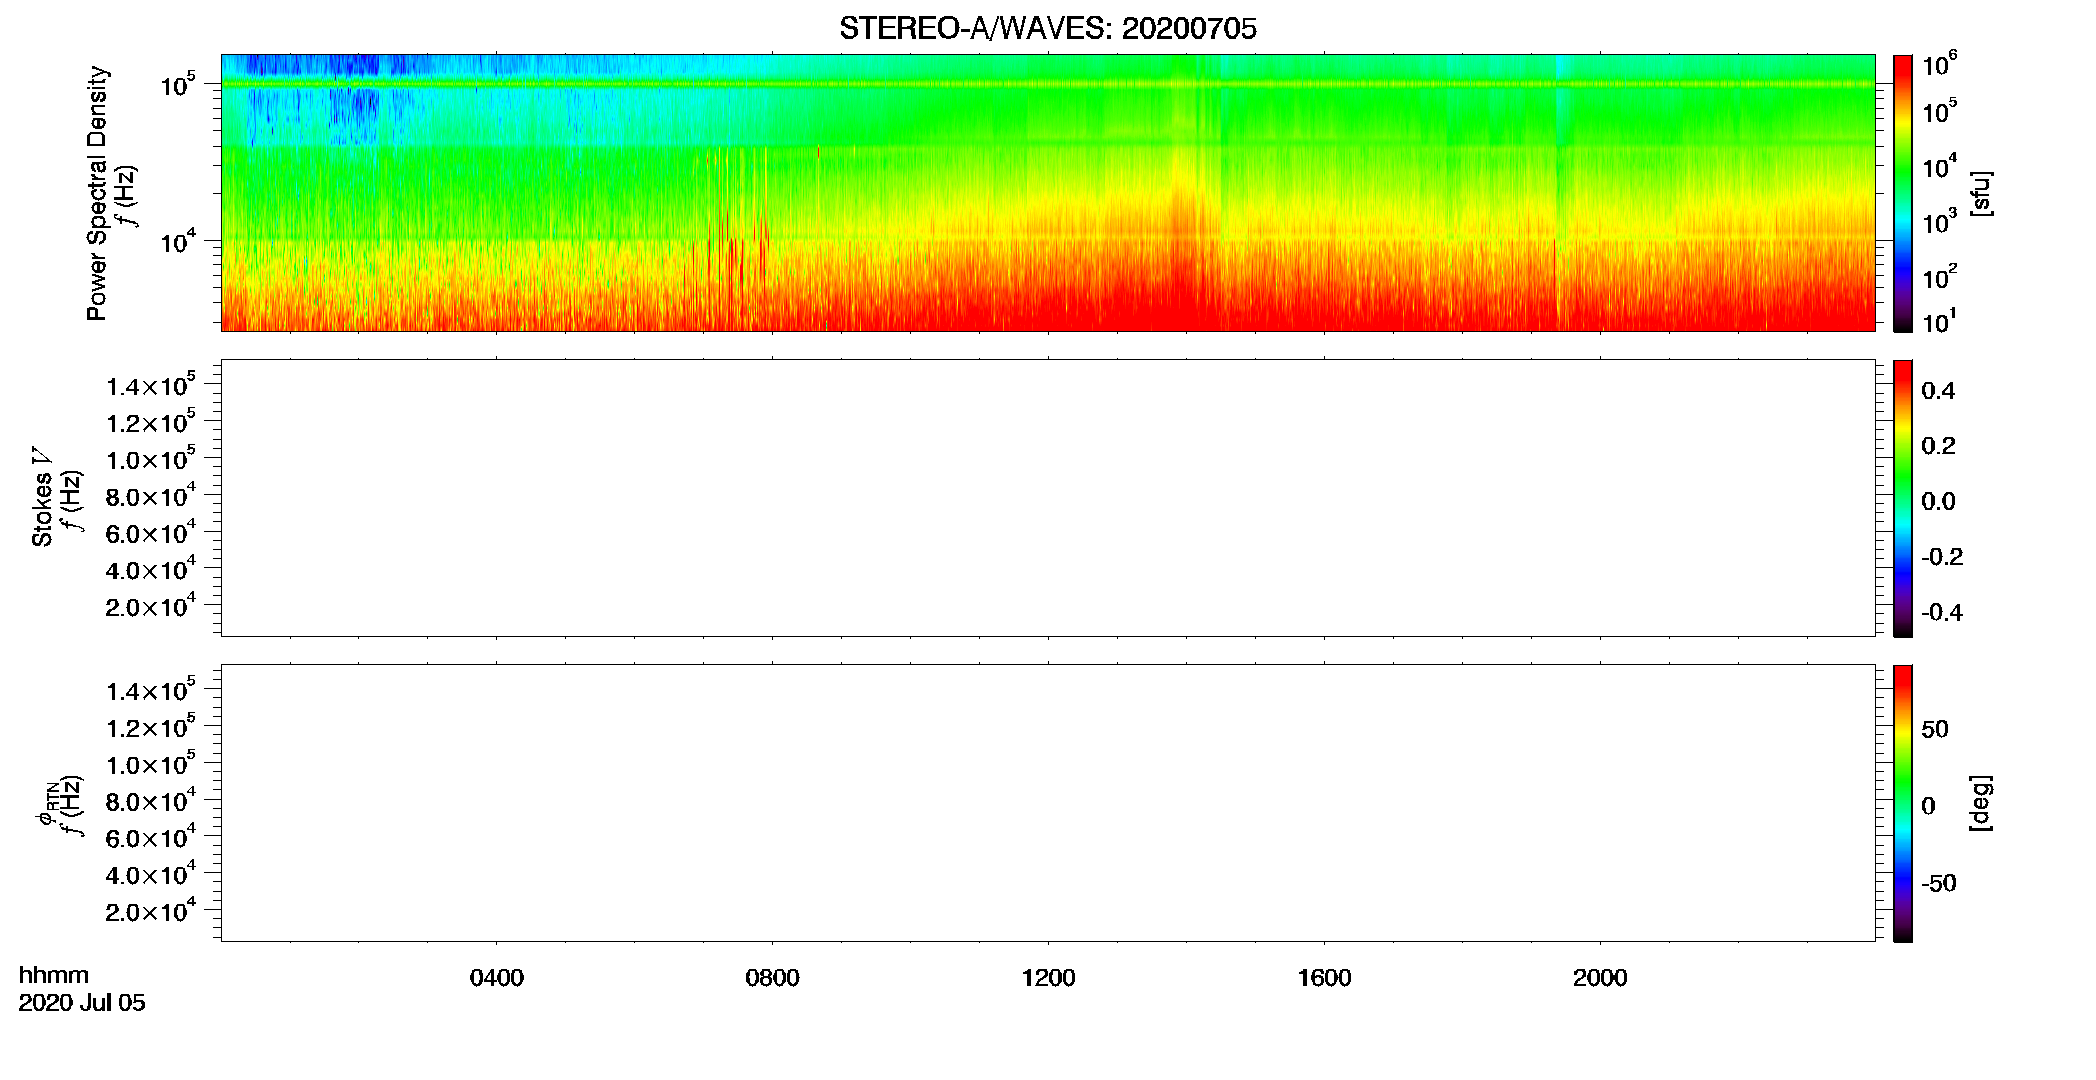Click the Stokes V color bar
2096x1080 pixels.
coord(1903,498)
